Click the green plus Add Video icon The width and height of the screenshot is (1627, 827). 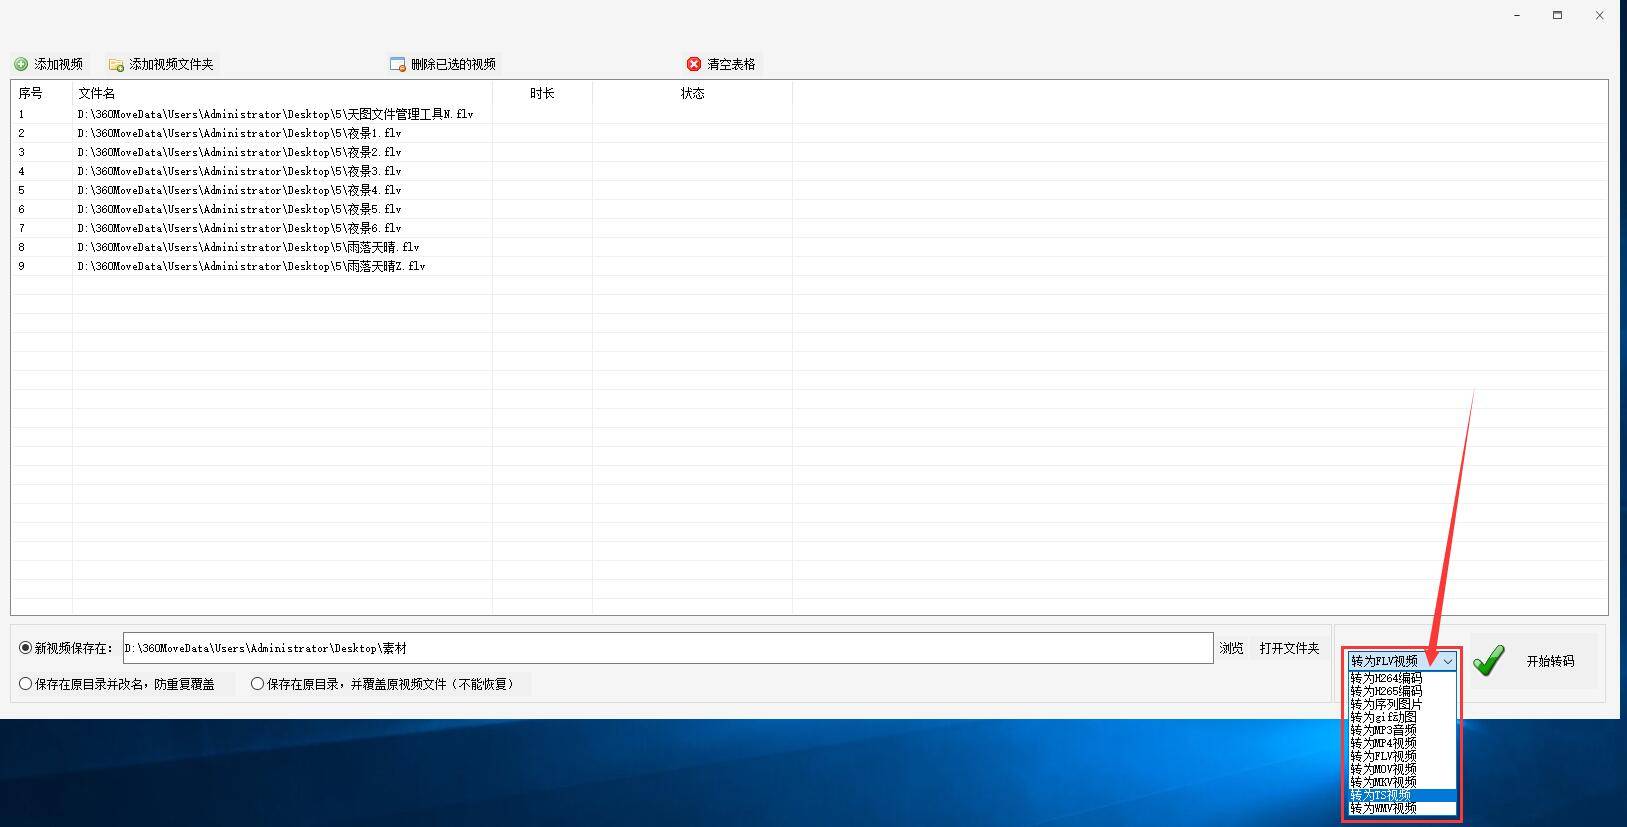point(21,64)
